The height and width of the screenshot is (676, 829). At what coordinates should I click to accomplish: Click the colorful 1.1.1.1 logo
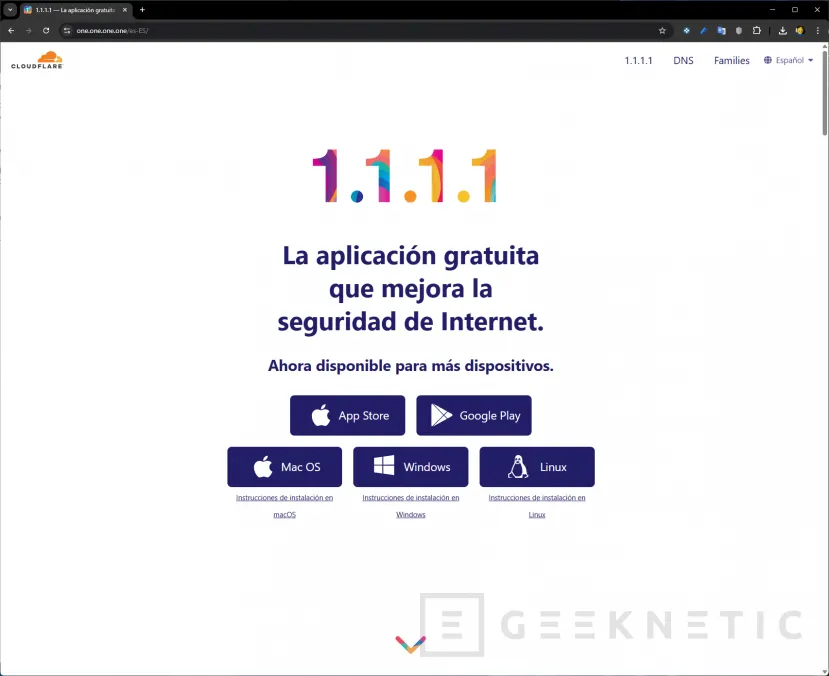click(x=405, y=175)
